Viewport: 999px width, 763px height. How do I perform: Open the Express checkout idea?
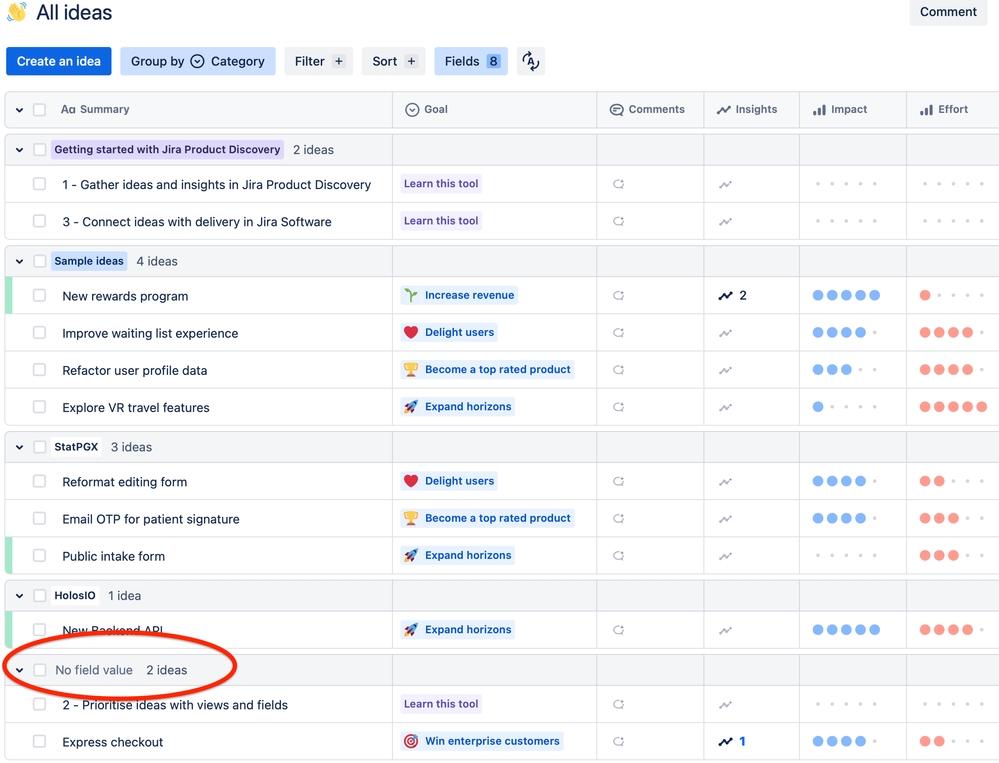(113, 742)
